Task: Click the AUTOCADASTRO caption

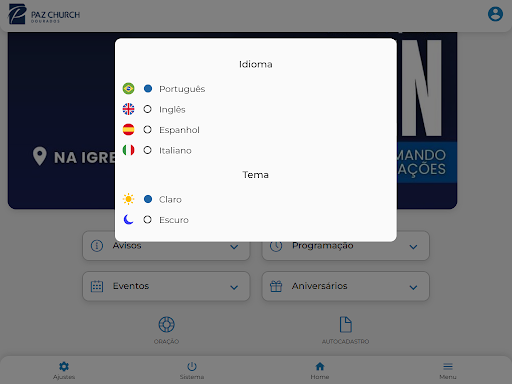Action: point(346,342)
